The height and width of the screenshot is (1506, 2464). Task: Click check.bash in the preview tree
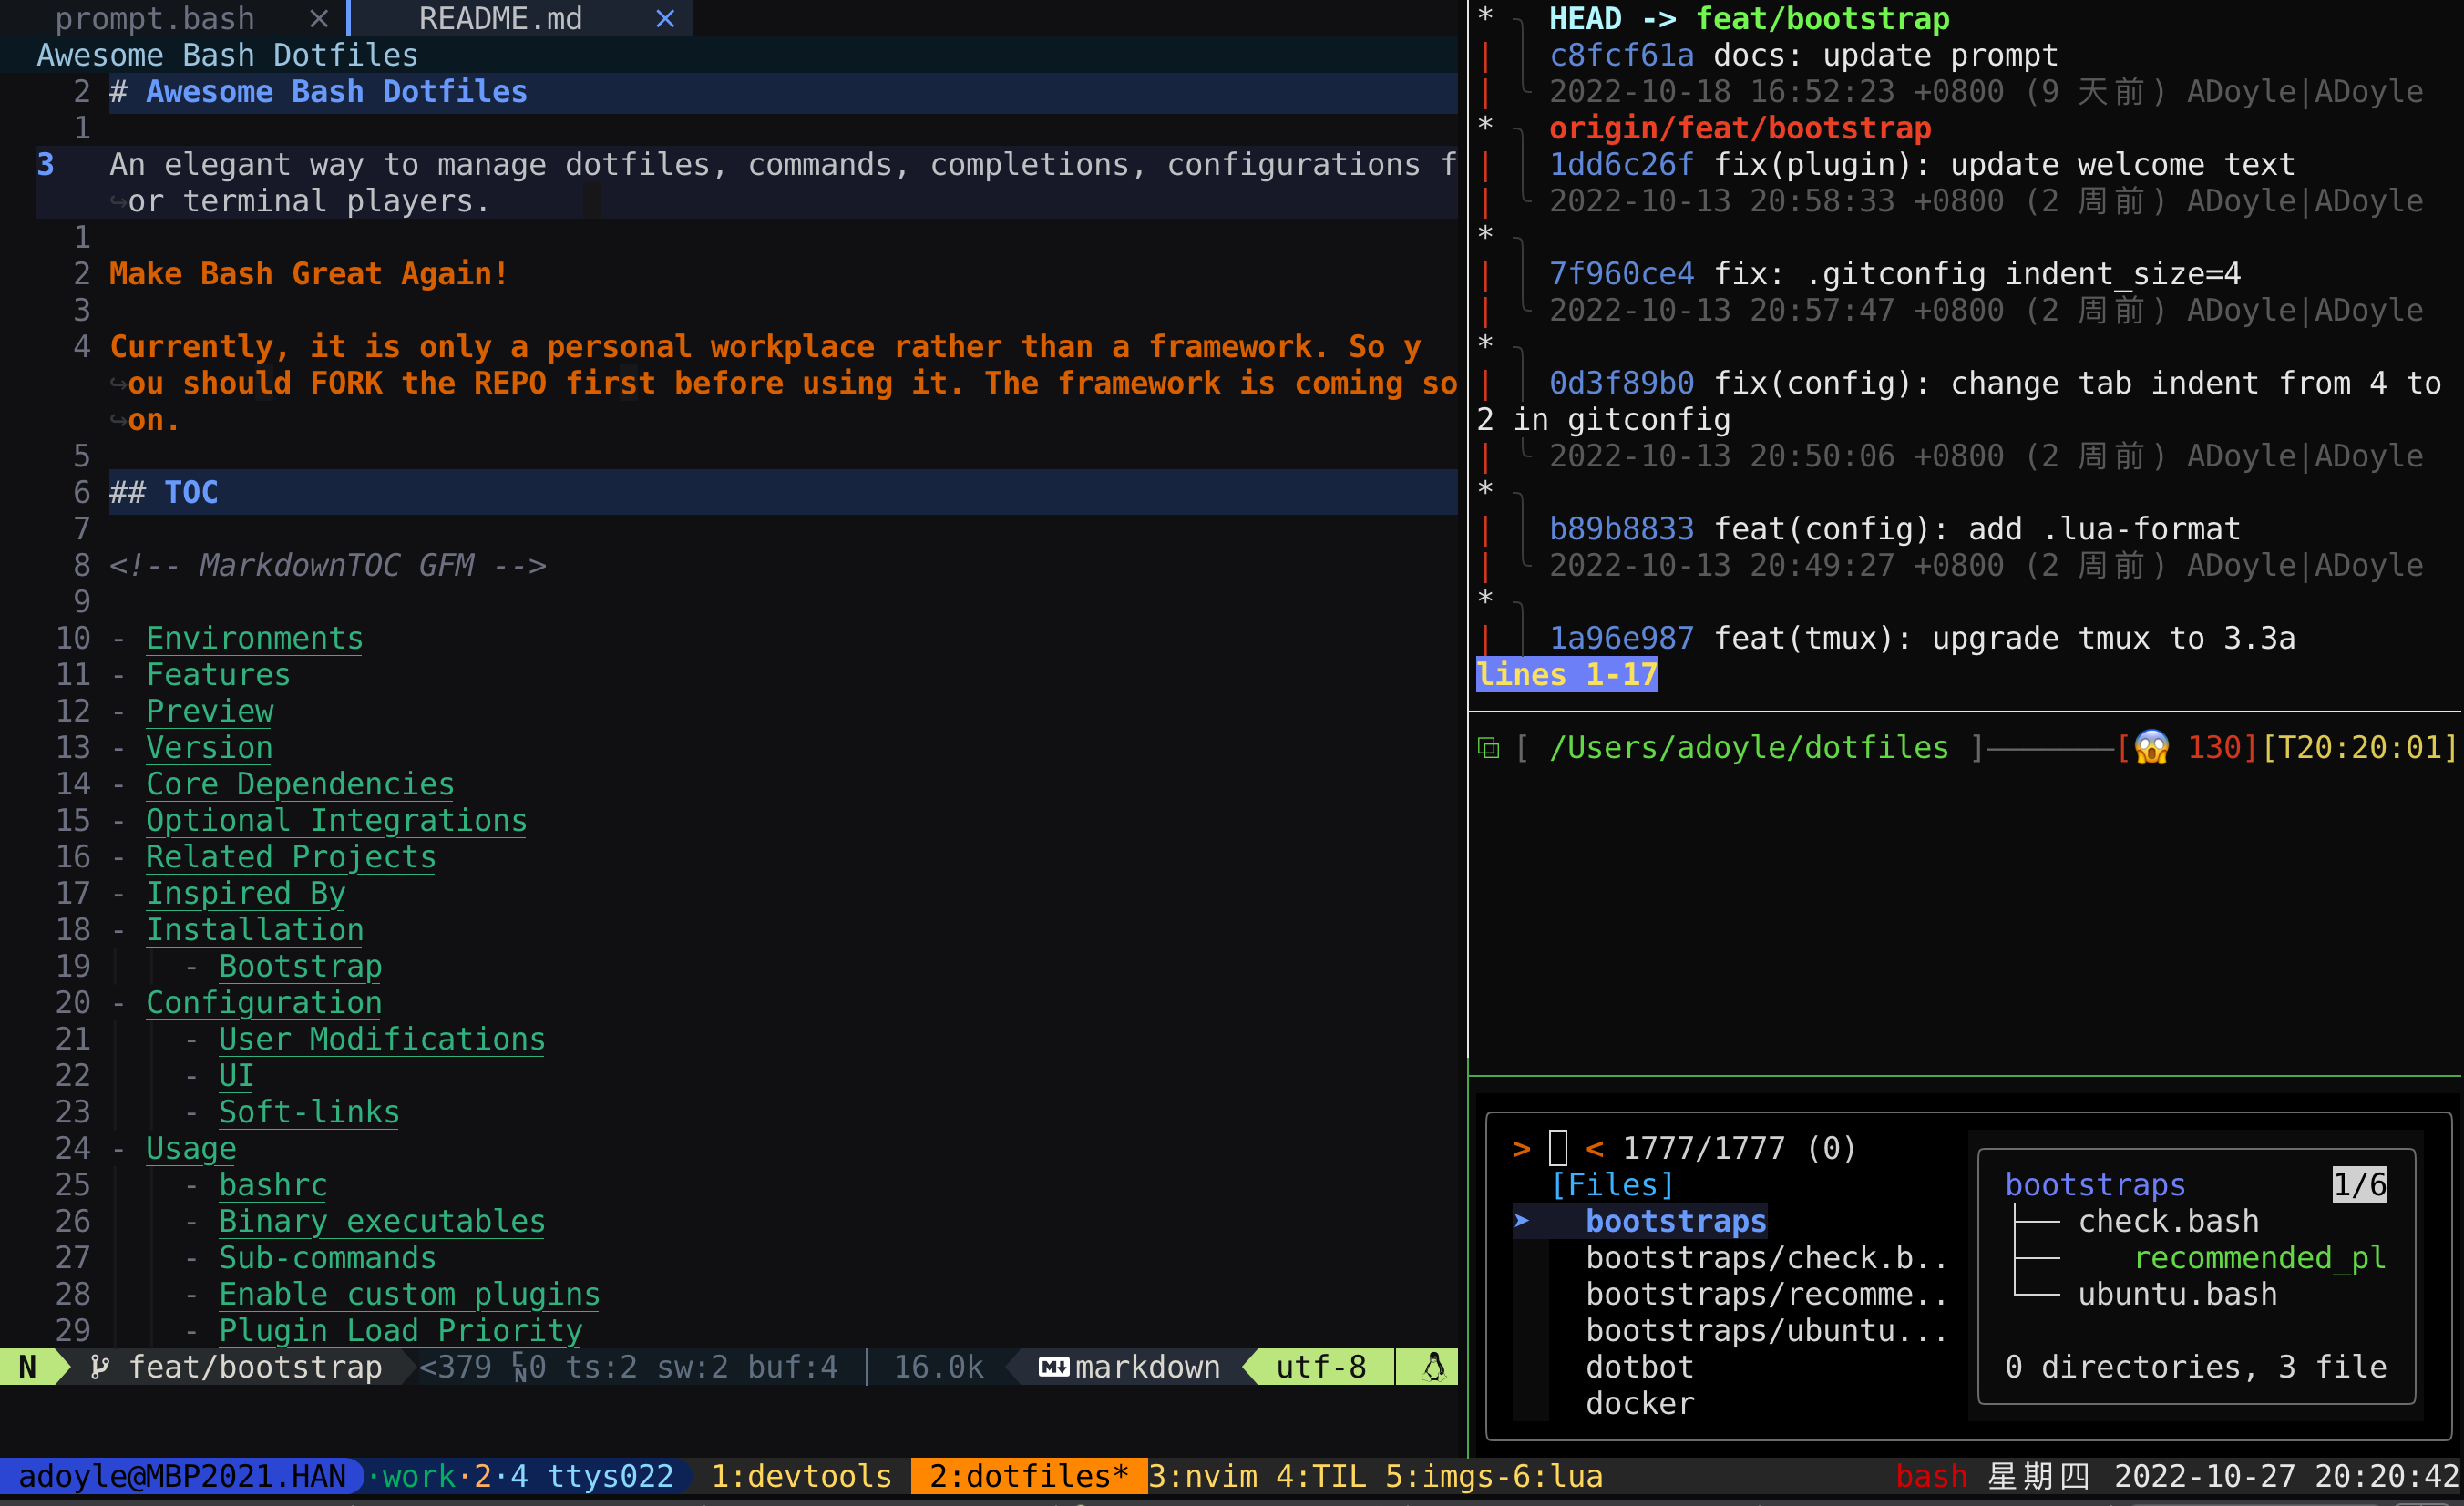2168,1221
